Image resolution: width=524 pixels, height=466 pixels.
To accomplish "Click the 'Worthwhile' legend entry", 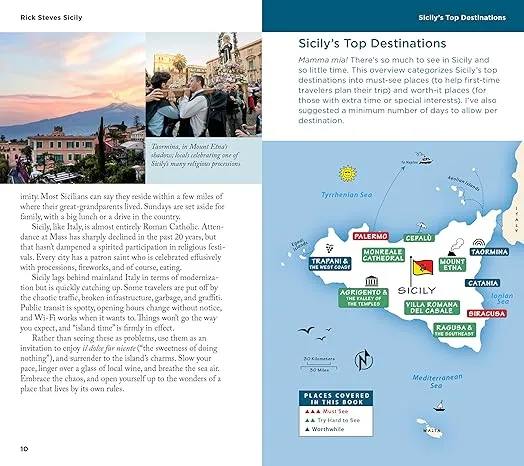I will point(324,429).
